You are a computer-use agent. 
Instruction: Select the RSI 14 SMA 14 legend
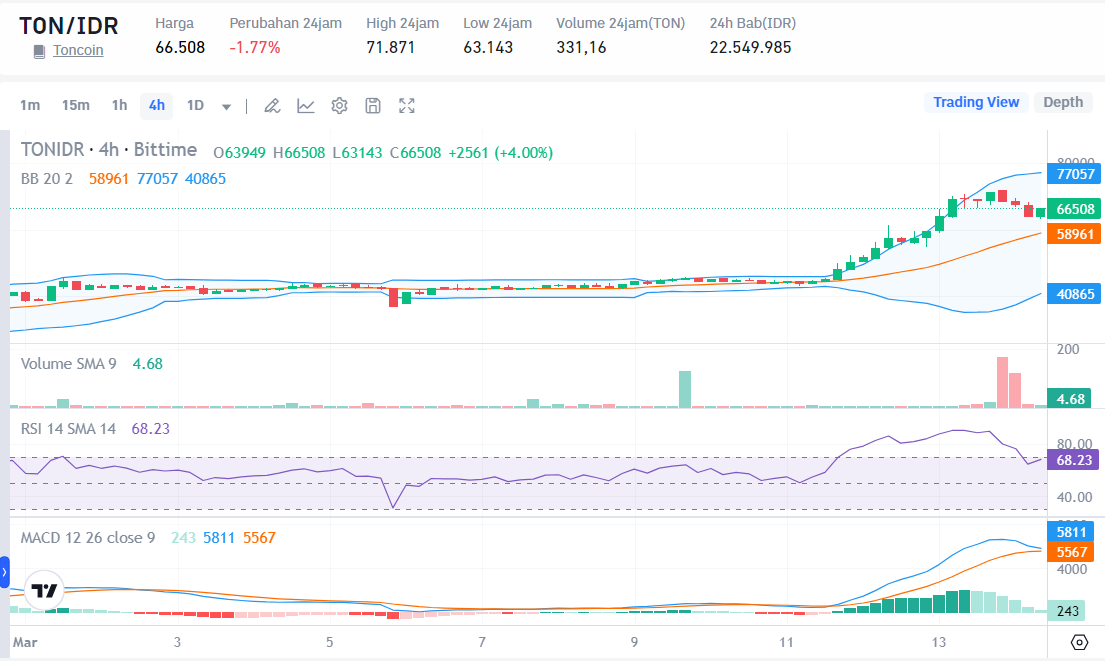[68, 429]
